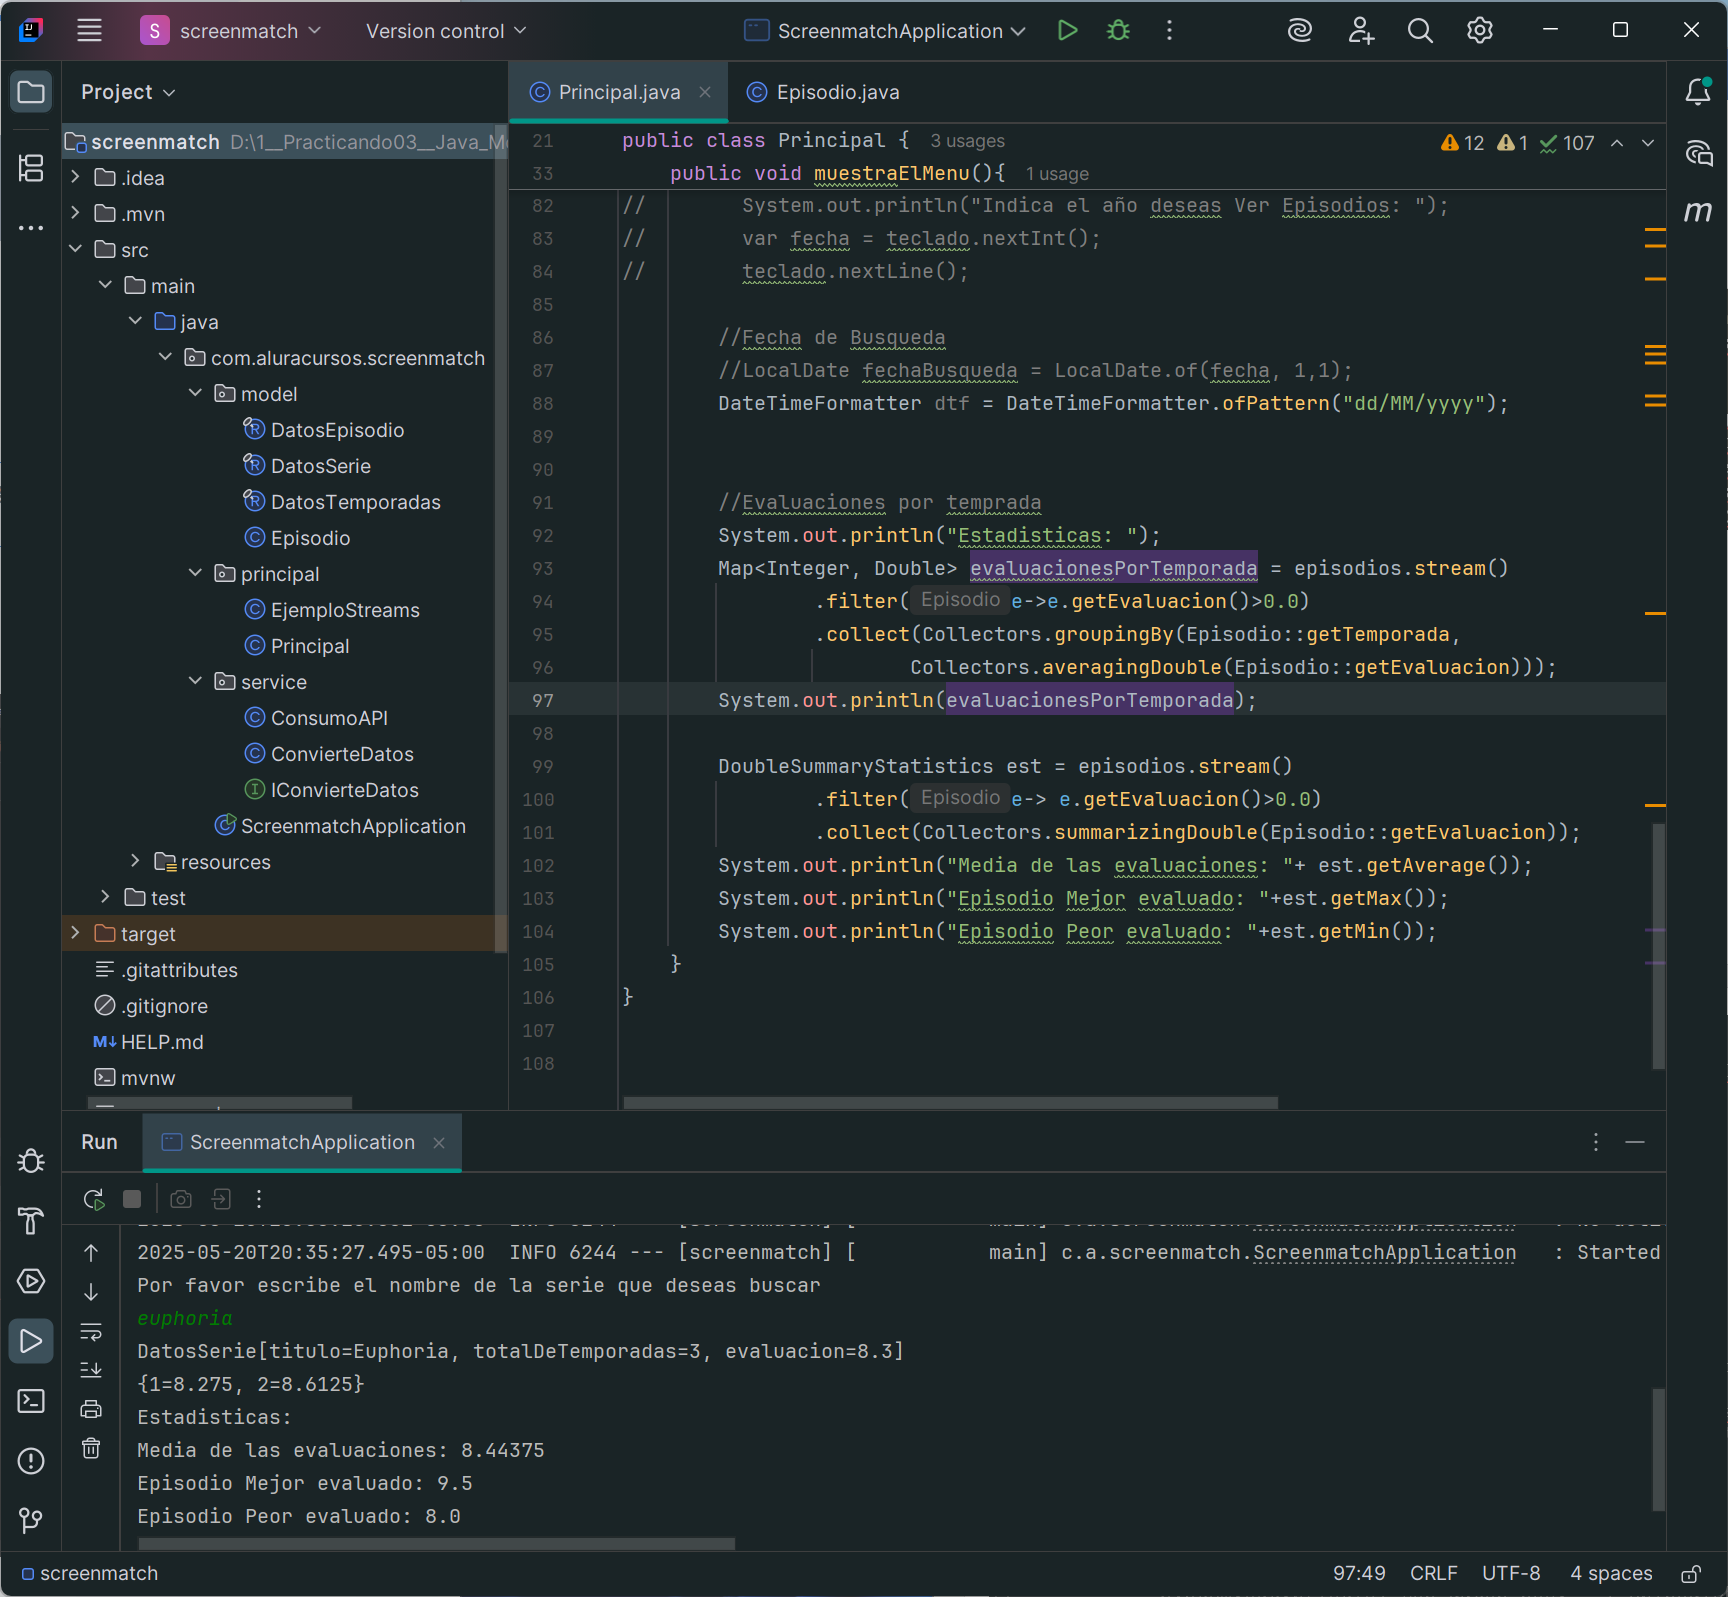Rerun ScreenmatchApplication in Run panel
The image size is (1728, 1597).
pos(94,1199)
